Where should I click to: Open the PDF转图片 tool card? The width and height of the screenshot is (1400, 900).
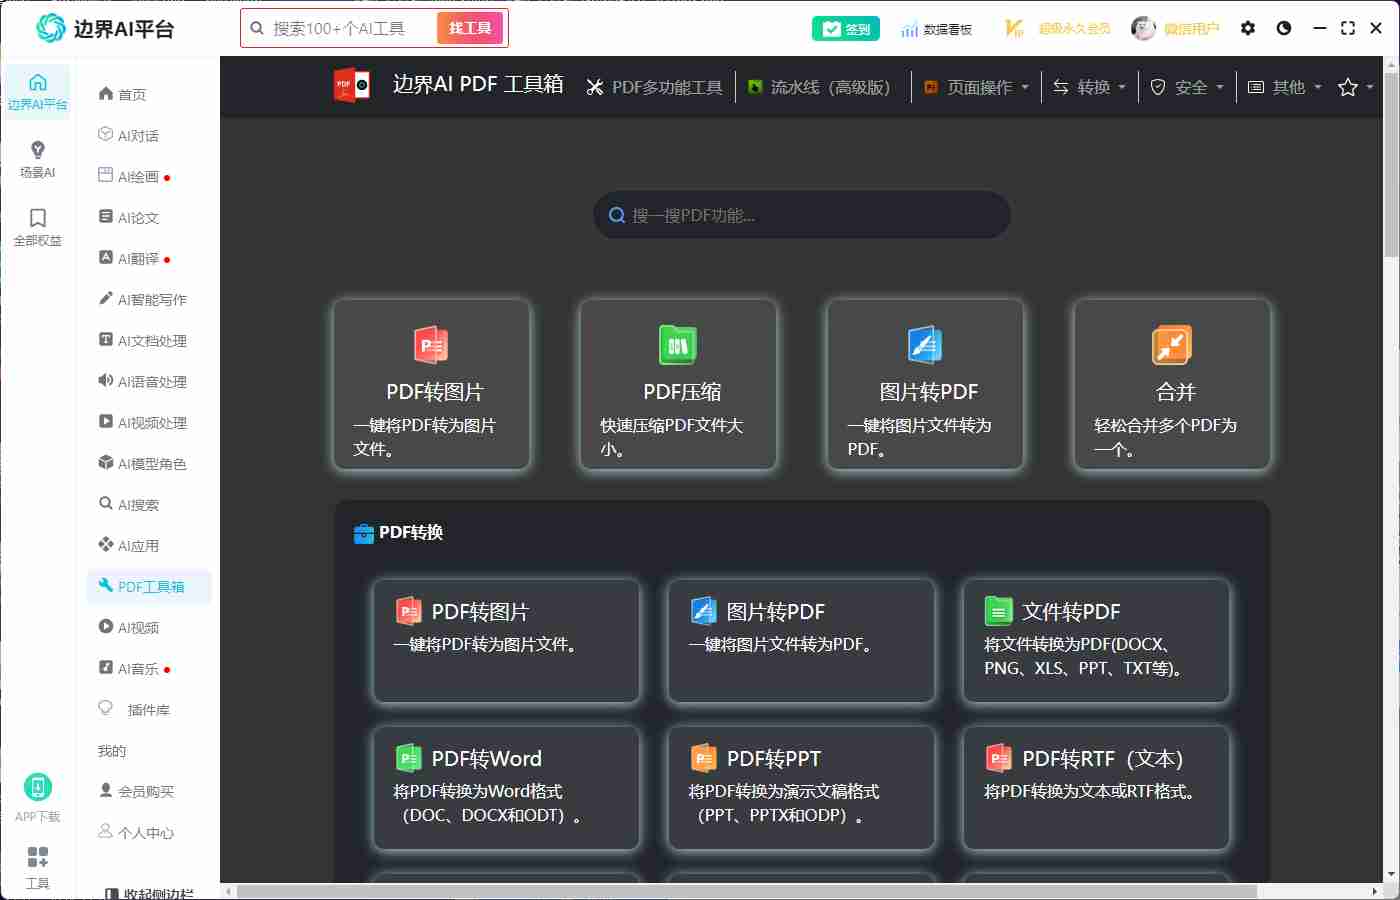(x=431, y=385)
